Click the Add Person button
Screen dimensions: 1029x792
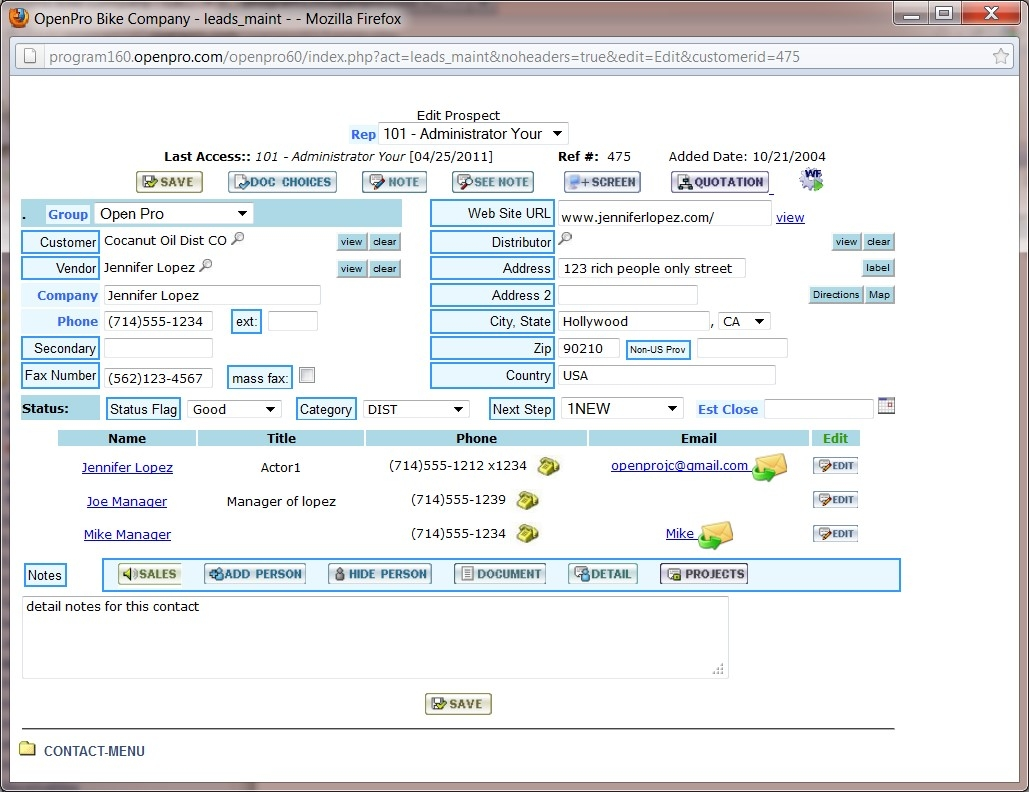(x=254, y=574)
